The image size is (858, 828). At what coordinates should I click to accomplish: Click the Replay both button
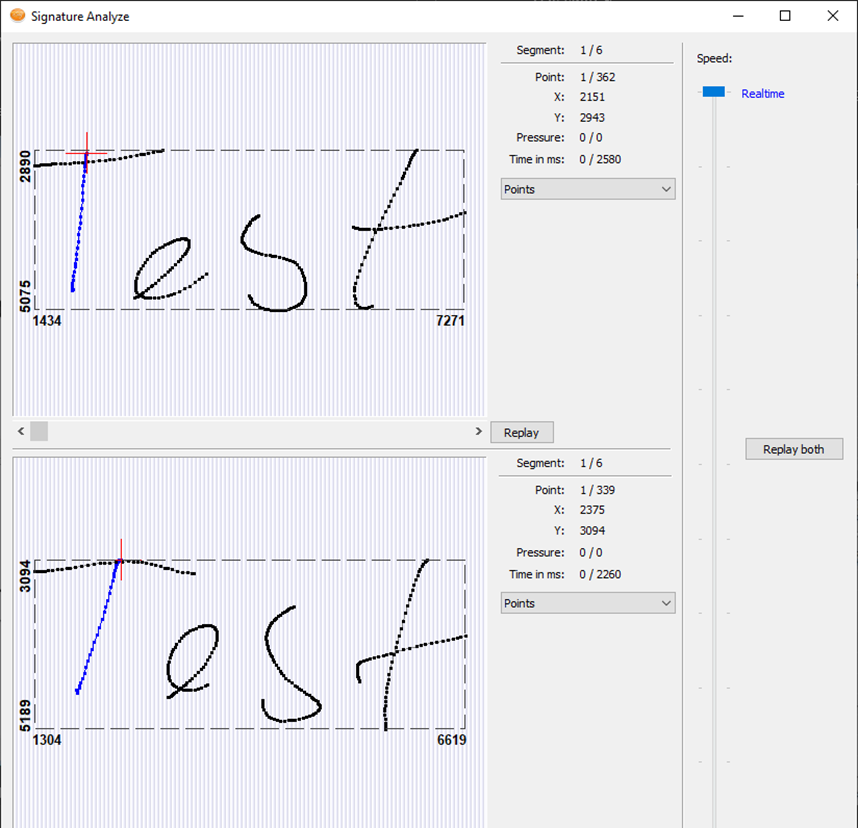[793, 449]
